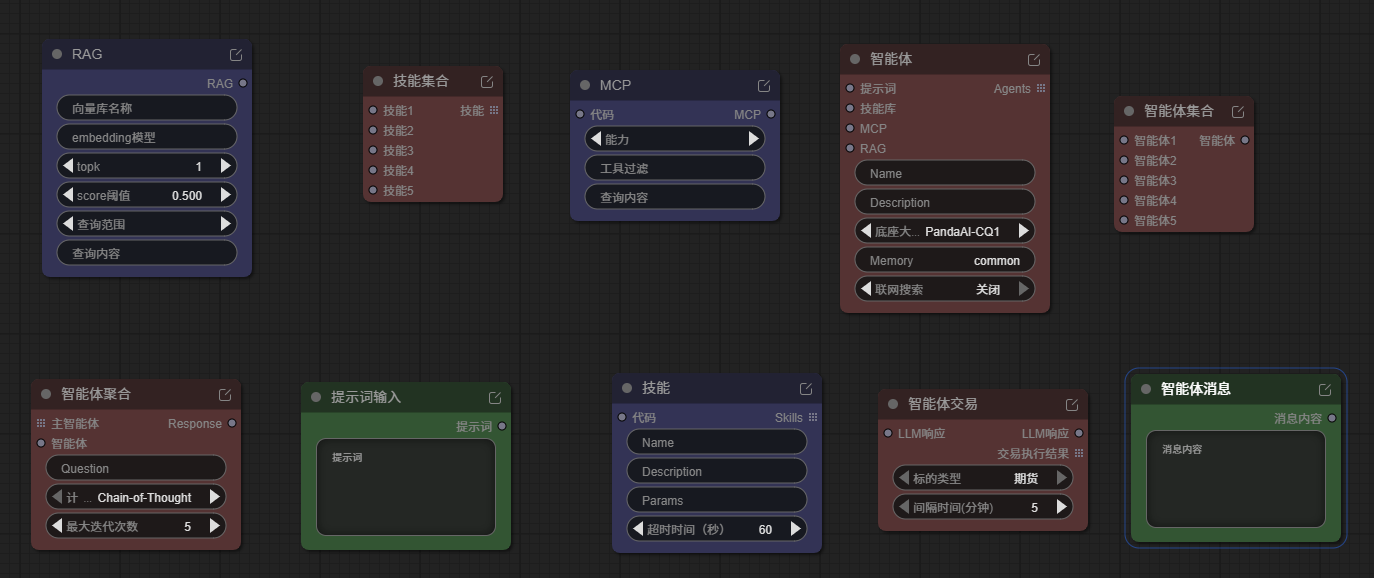The width and height of the screenshot is (1374, 578).
Task: Toggle collapse dot on 智能体交易 node header
Action: (x=893, y=404)
